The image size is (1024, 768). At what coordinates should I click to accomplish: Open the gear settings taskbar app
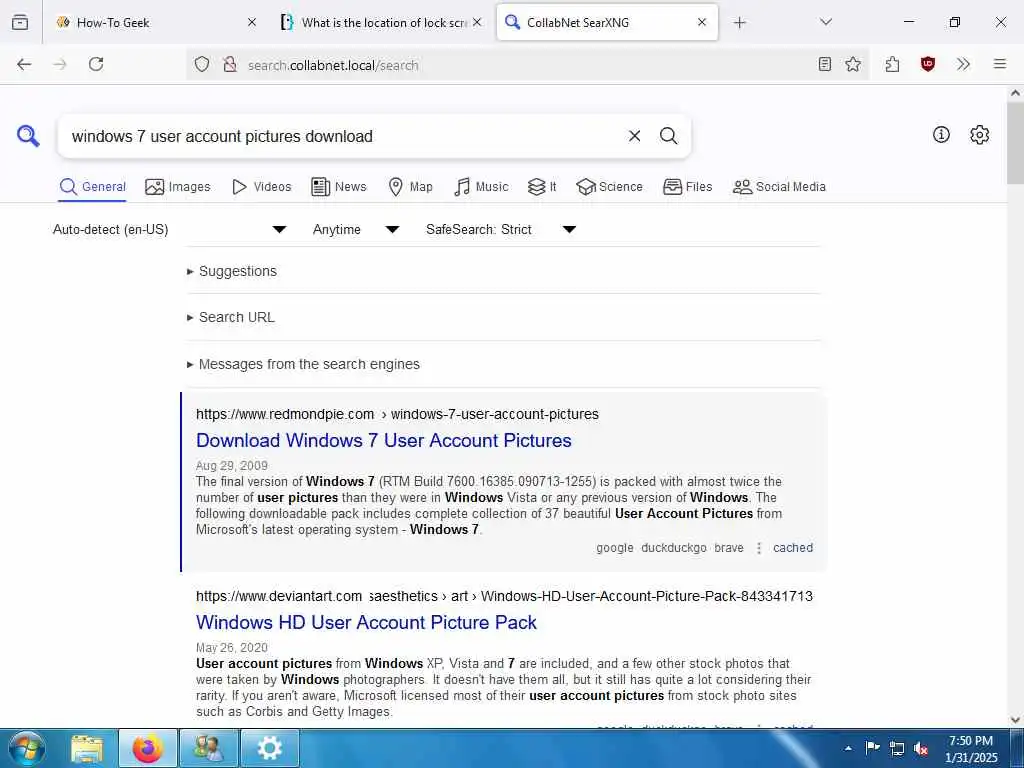270,749
